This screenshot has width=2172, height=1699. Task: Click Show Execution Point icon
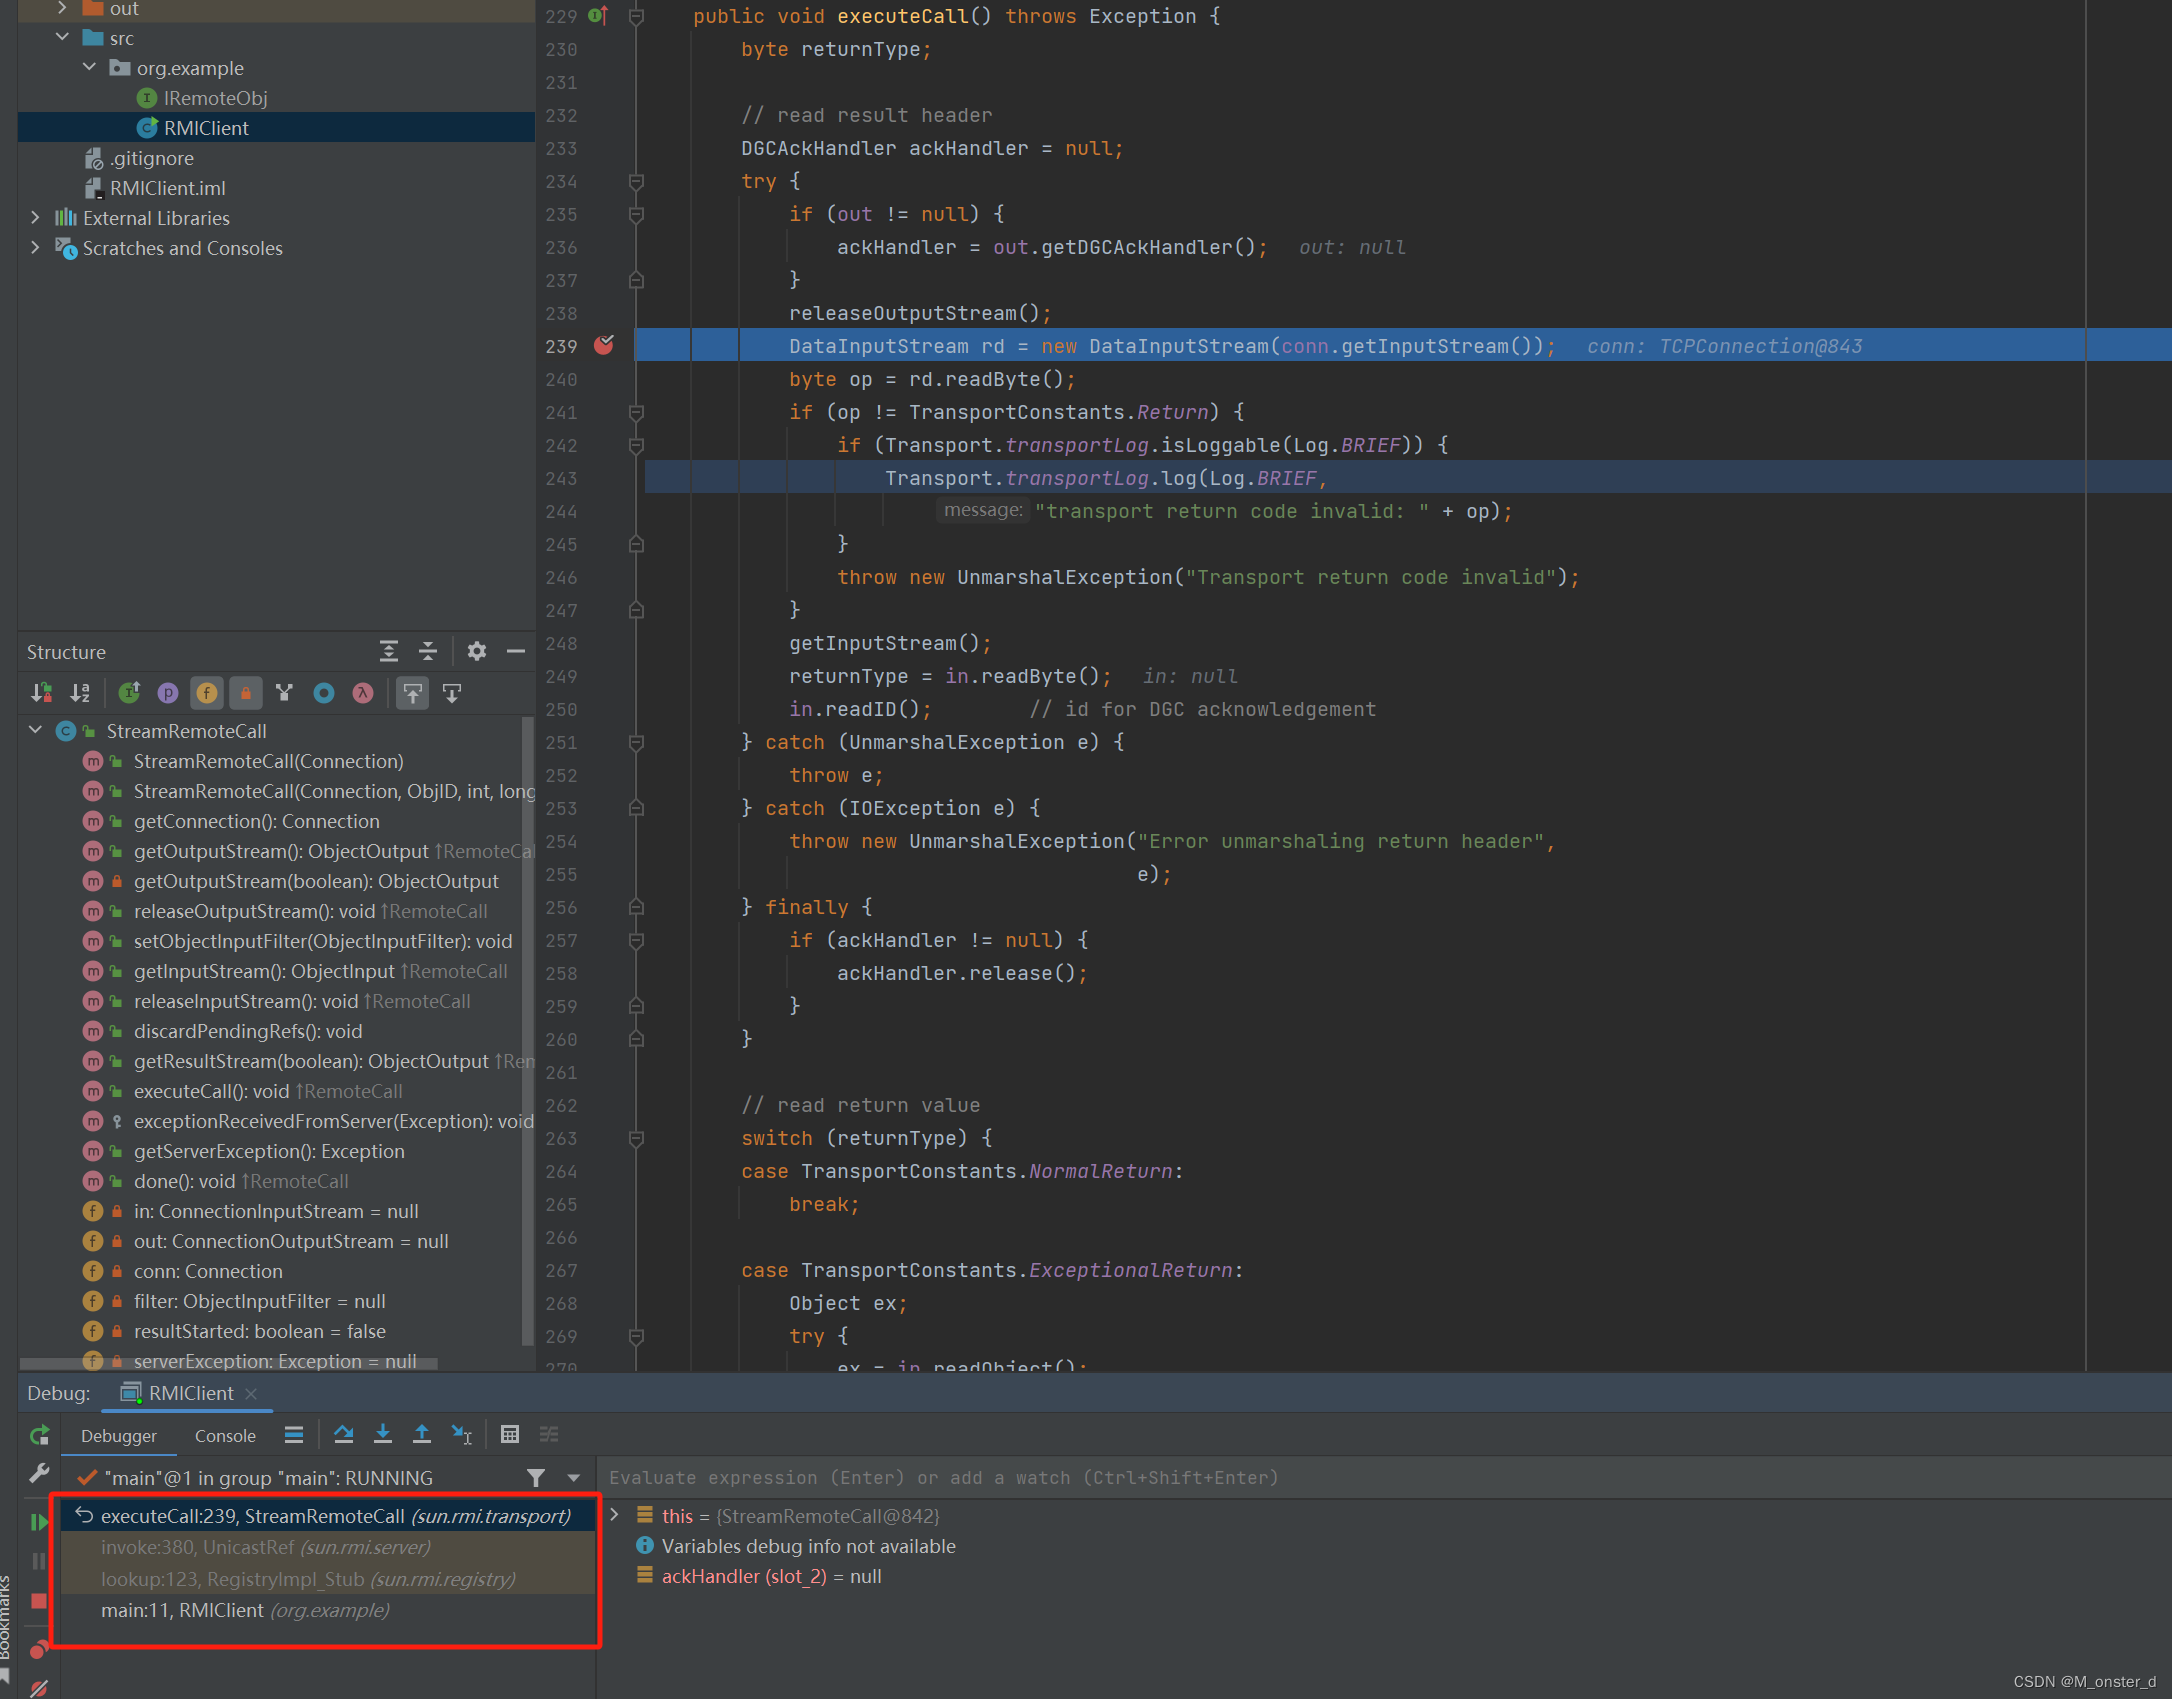coord(294,1435)
